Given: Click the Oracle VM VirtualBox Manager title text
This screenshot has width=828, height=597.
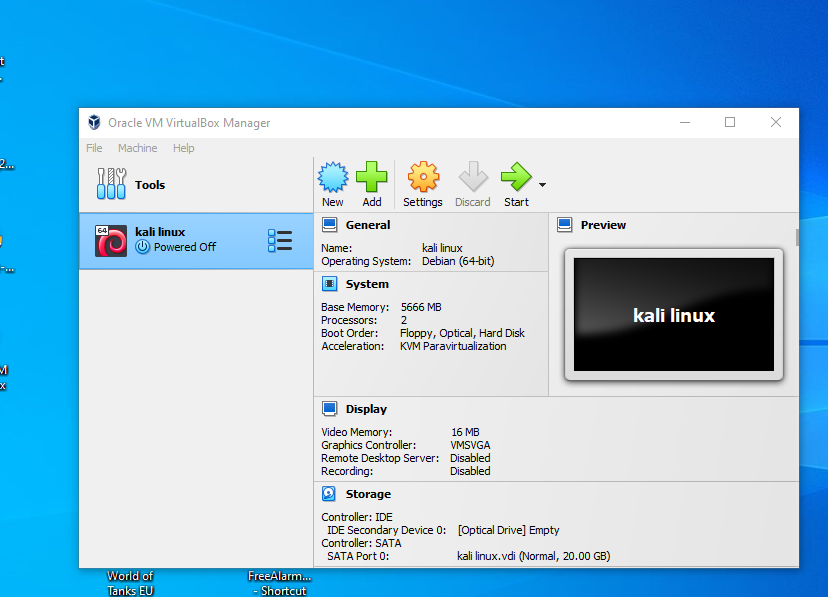Looking at the screenshot, I should pyautogui.click(x=189, y=123).
